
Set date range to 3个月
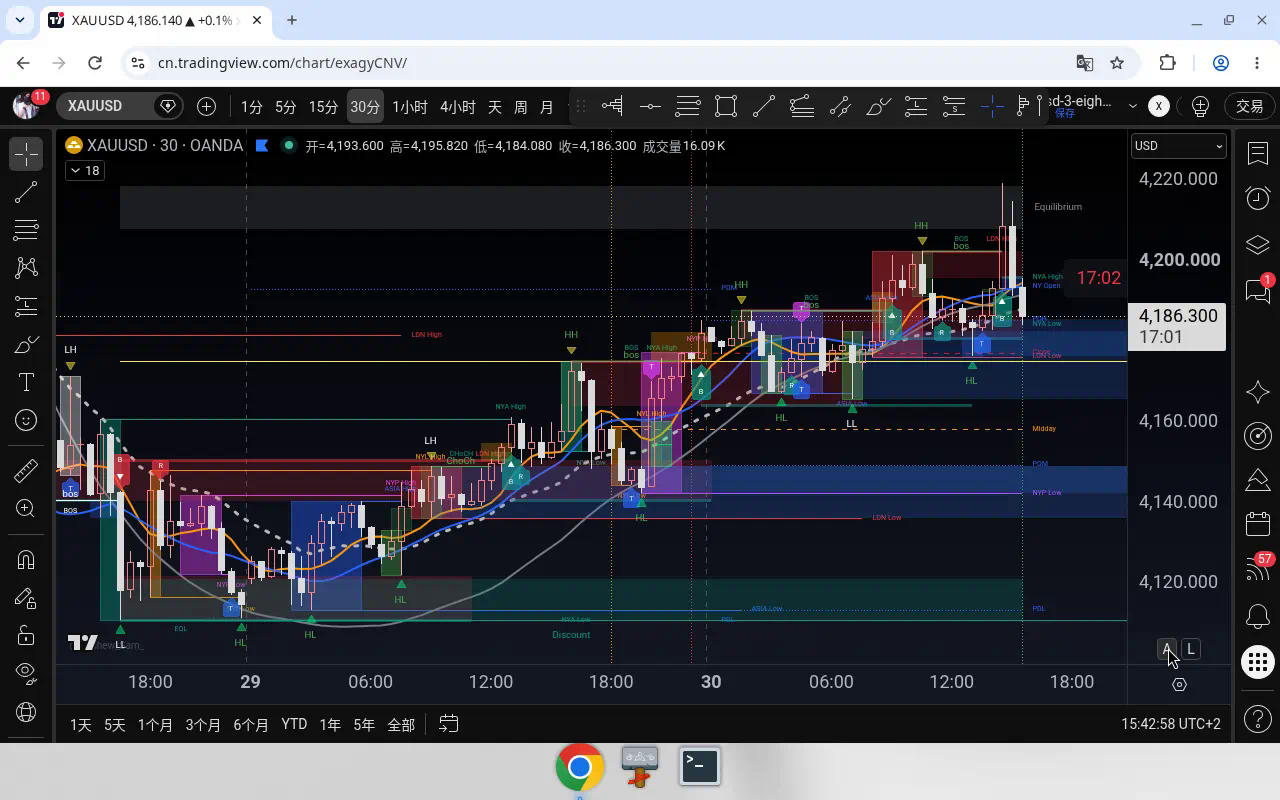click(x=203, y=724)
